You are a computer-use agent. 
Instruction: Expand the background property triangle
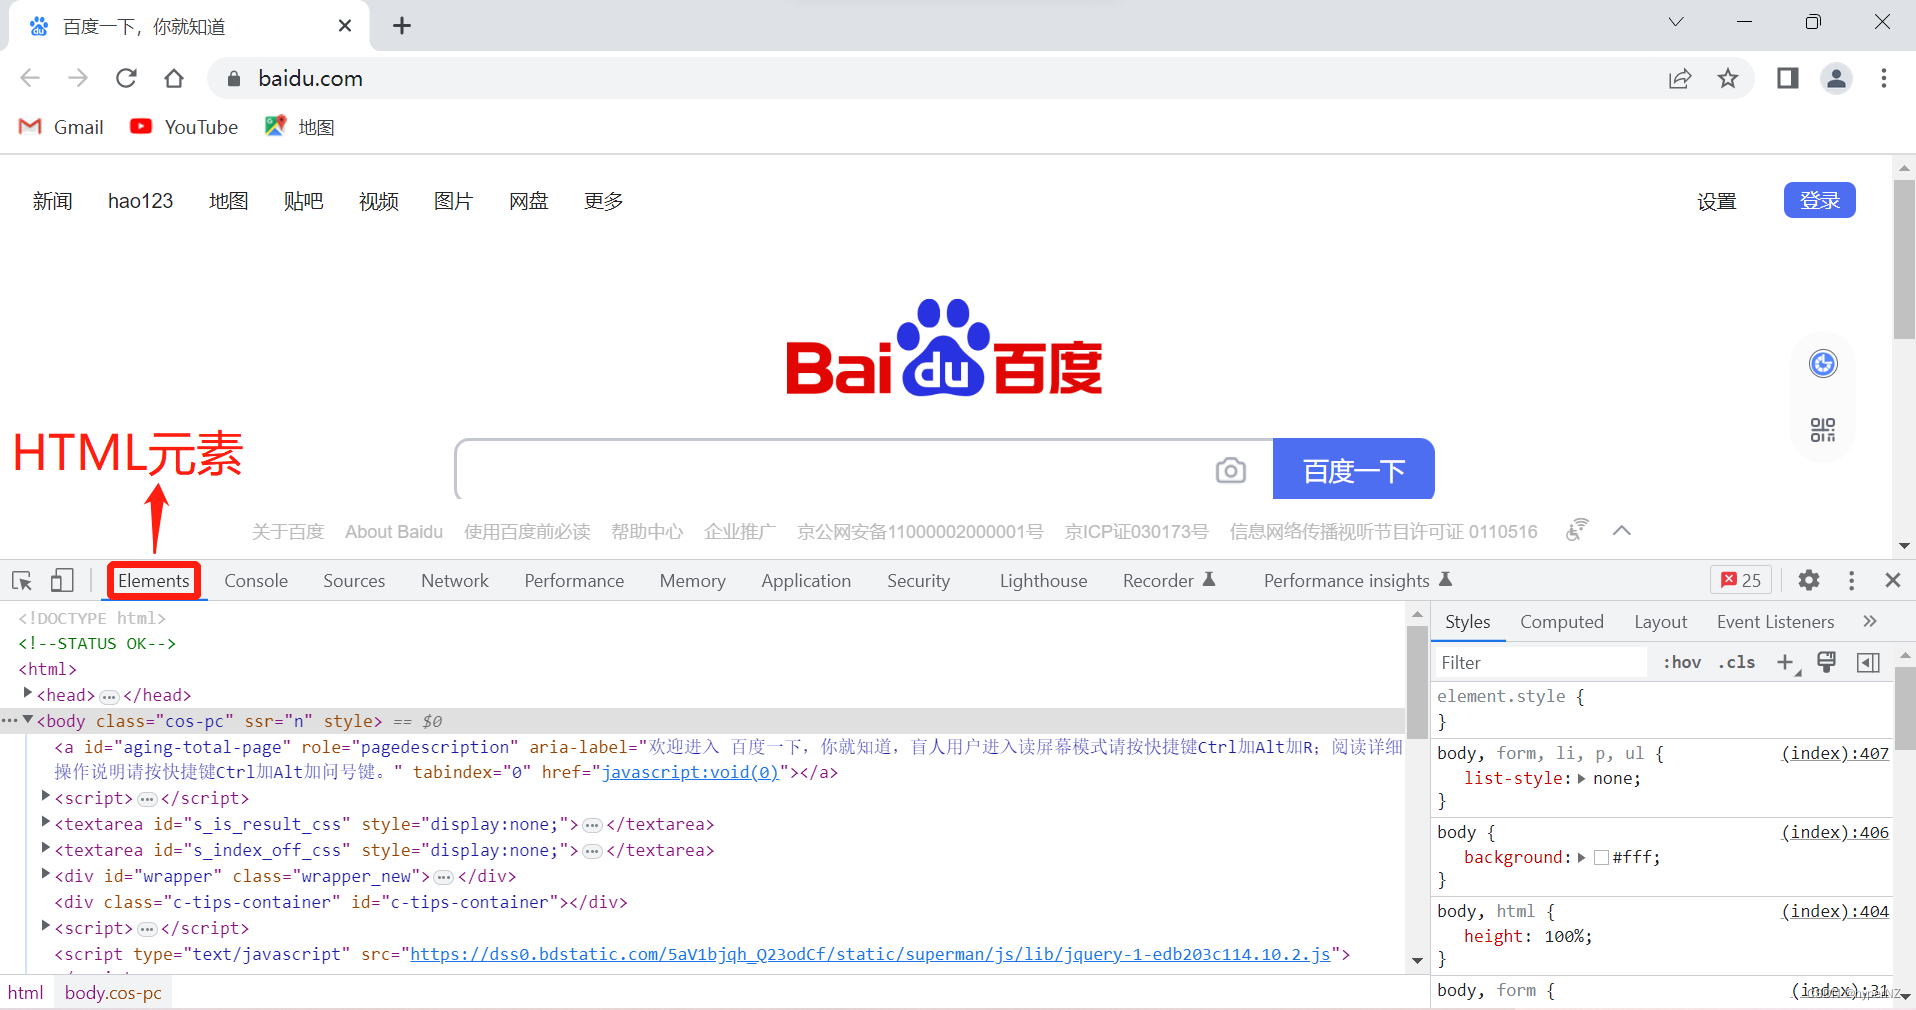[1582, 857]
